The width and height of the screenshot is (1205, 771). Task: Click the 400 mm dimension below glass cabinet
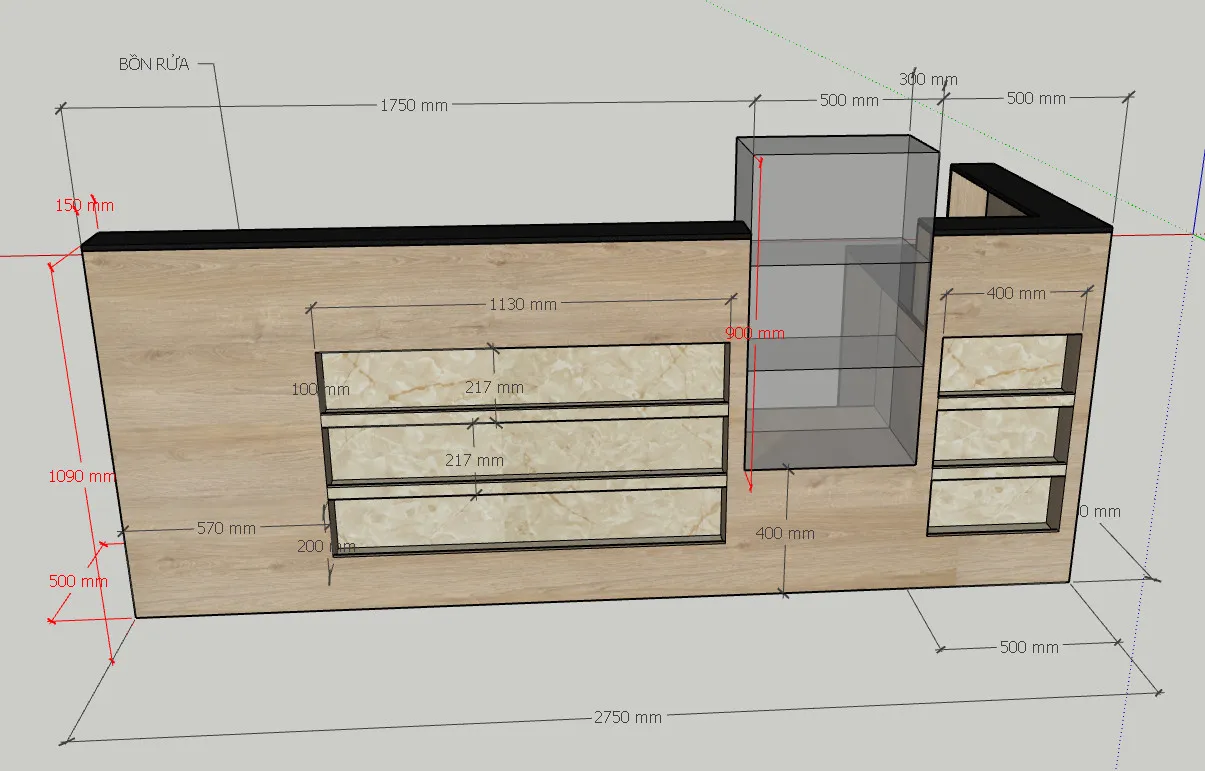(784, 533)
